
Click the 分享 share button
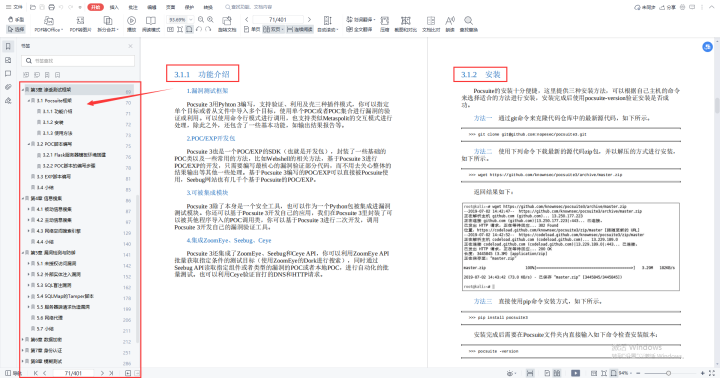coord(668,7)
